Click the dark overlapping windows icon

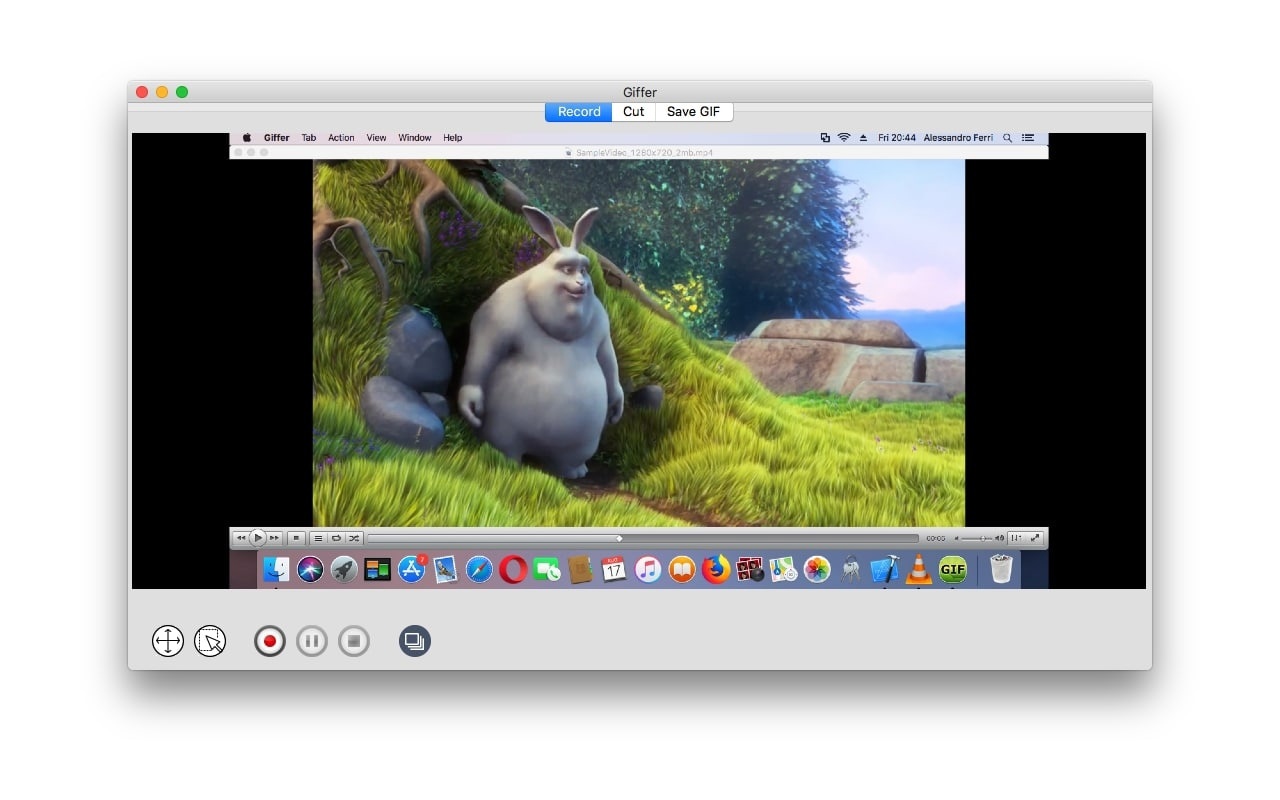[x=415, y=641]
